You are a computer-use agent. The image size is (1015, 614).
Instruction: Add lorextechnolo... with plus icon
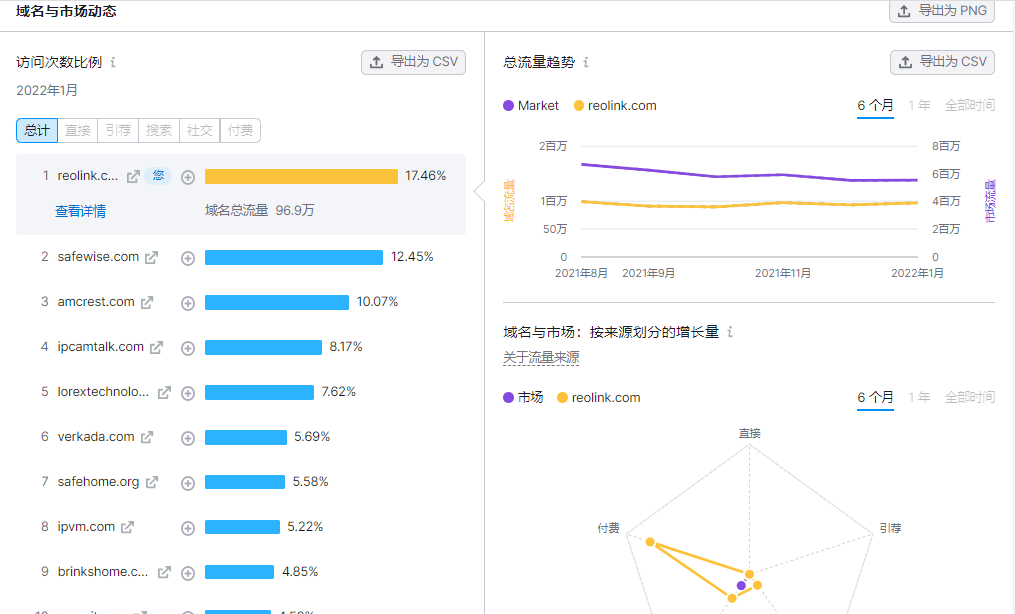coord(188,393)
